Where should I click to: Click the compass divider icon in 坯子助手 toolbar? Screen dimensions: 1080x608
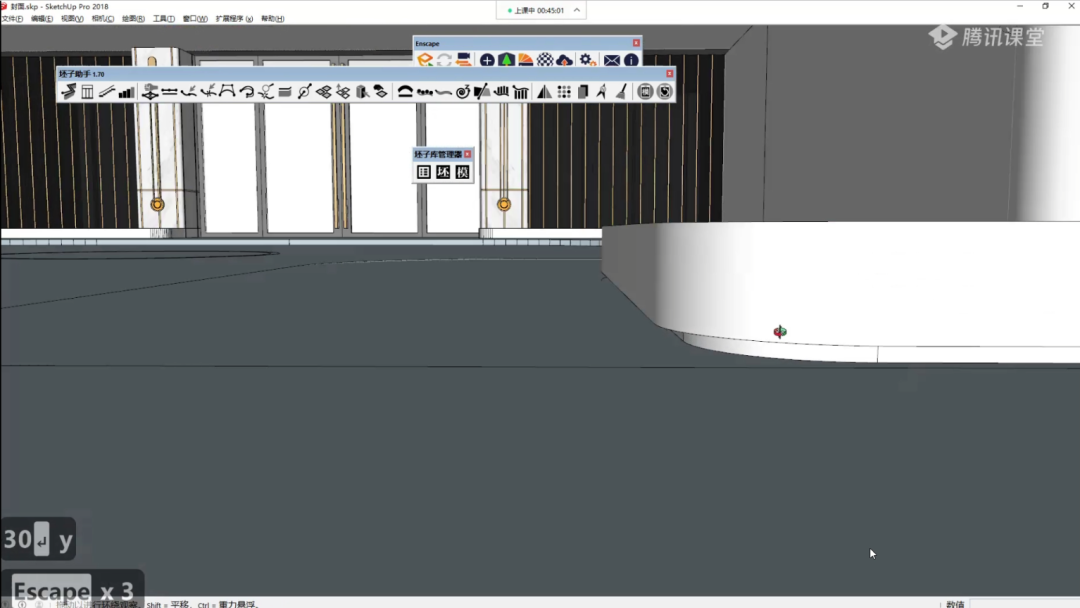[x=602, y=92]
